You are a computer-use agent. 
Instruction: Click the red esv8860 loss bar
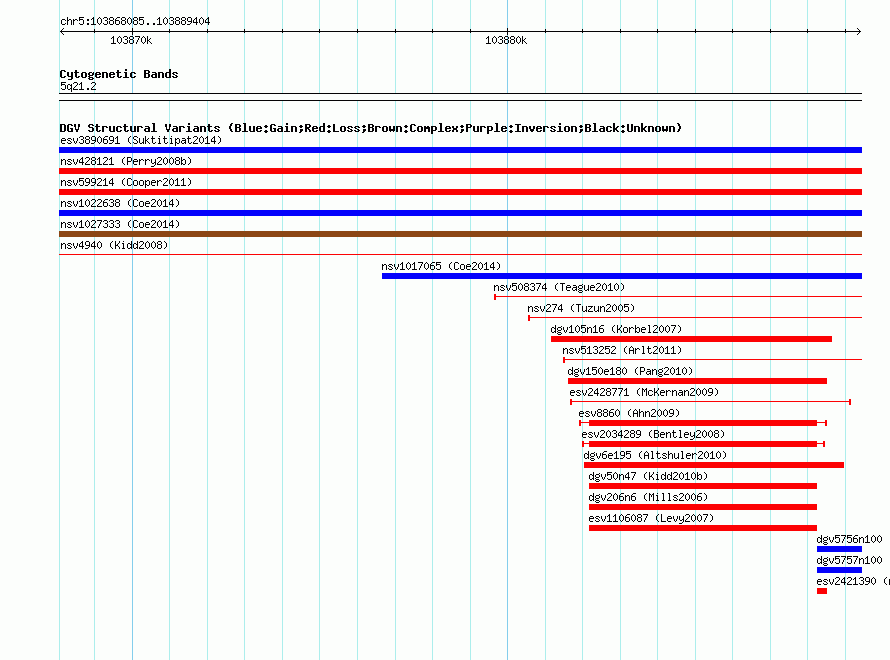point(703,423)
